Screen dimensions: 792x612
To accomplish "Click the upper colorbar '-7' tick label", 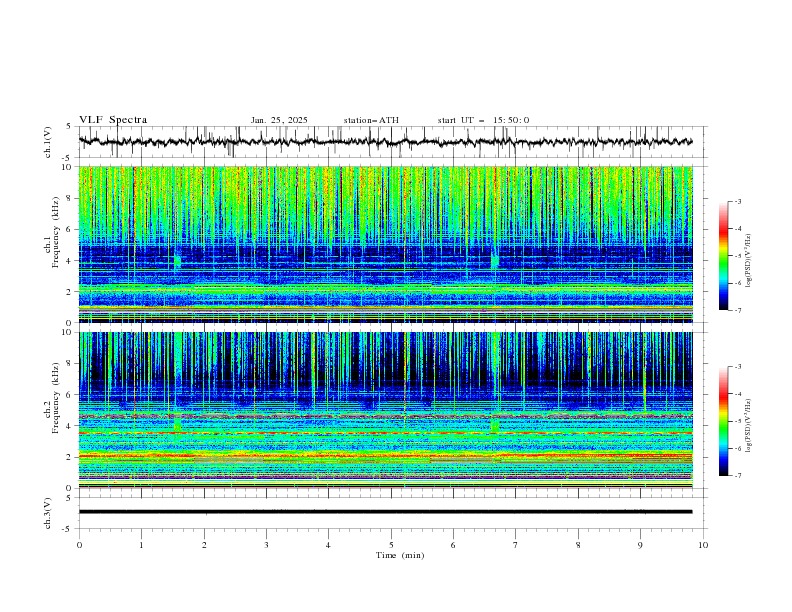I will point(737,310).
